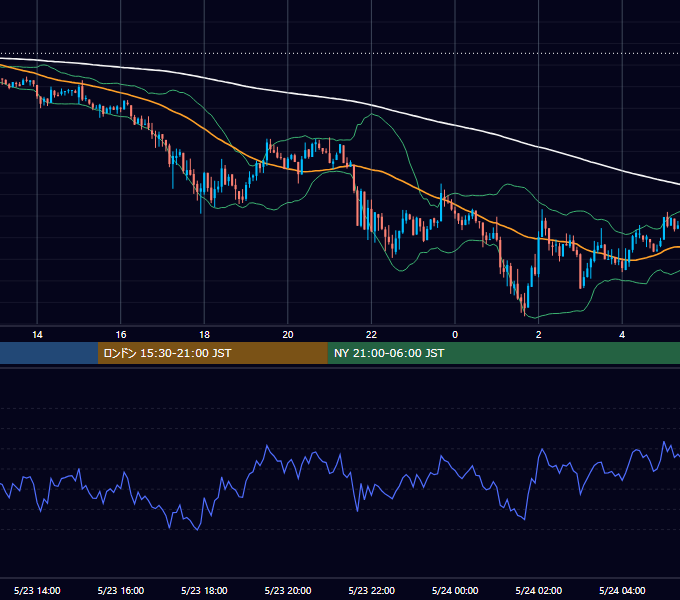Select the NY 21:00-06:00 JST session bar
This screenshot has height=600, width=680.
point(503,353)
